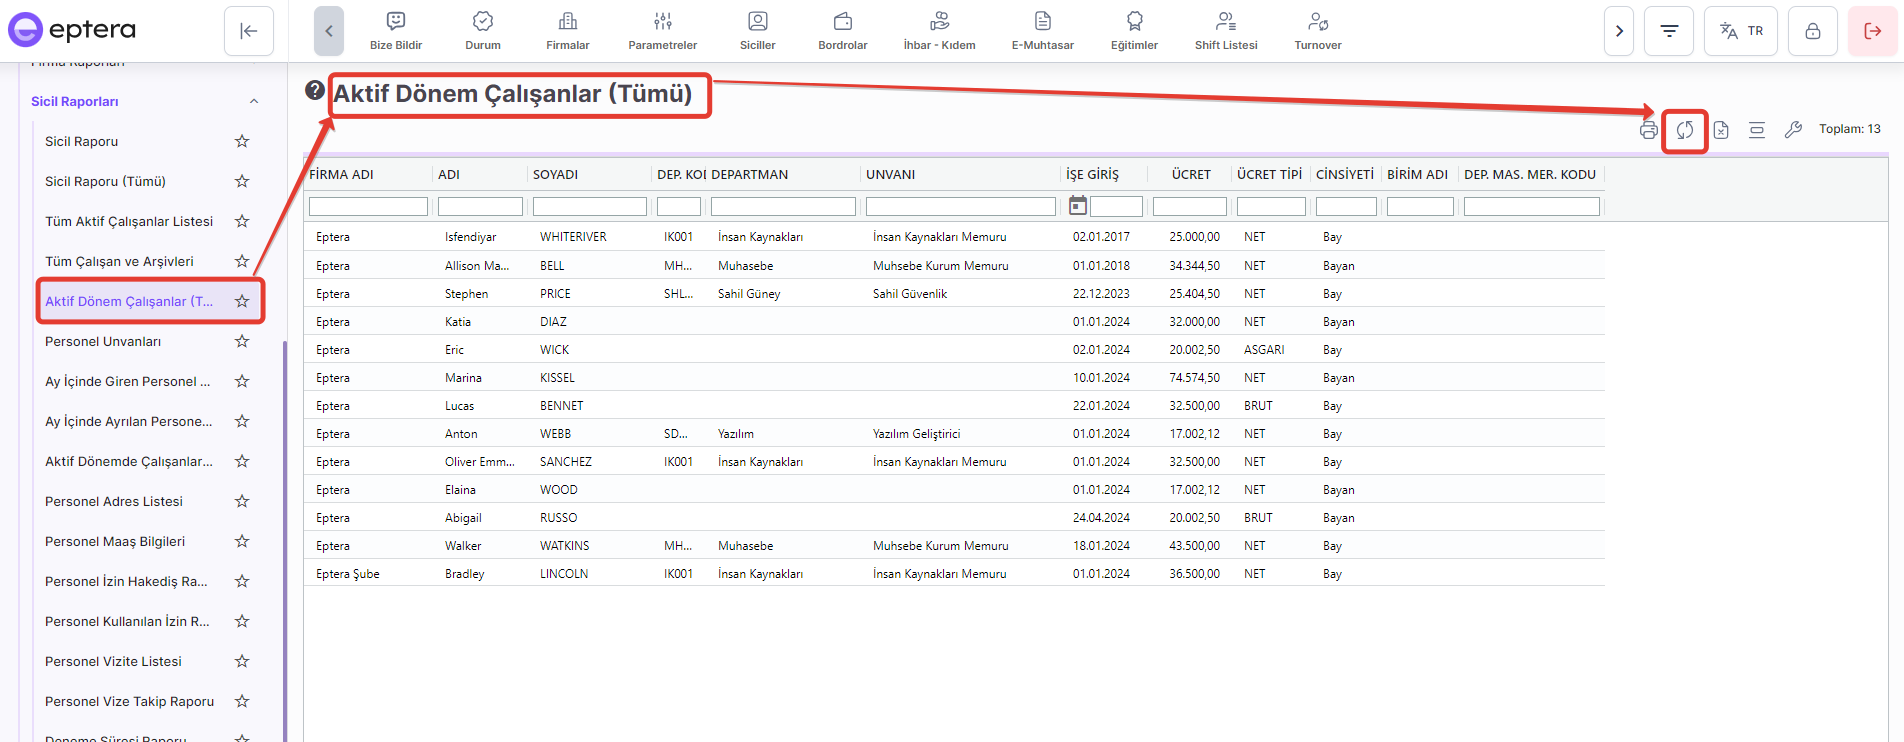The width and height of the screenshot is (1904, 742).
Task: Open the İşe Giriş calendar picker
Action: click(1077, 206)
